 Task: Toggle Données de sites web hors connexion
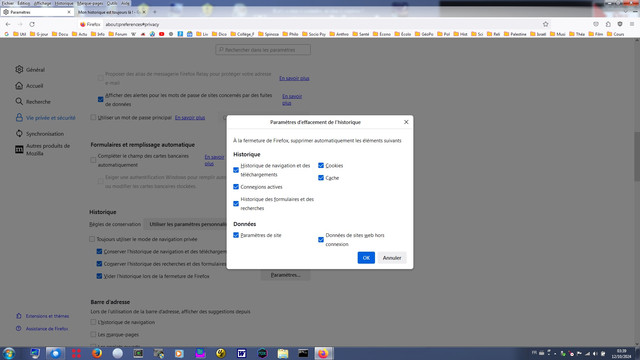321,240
